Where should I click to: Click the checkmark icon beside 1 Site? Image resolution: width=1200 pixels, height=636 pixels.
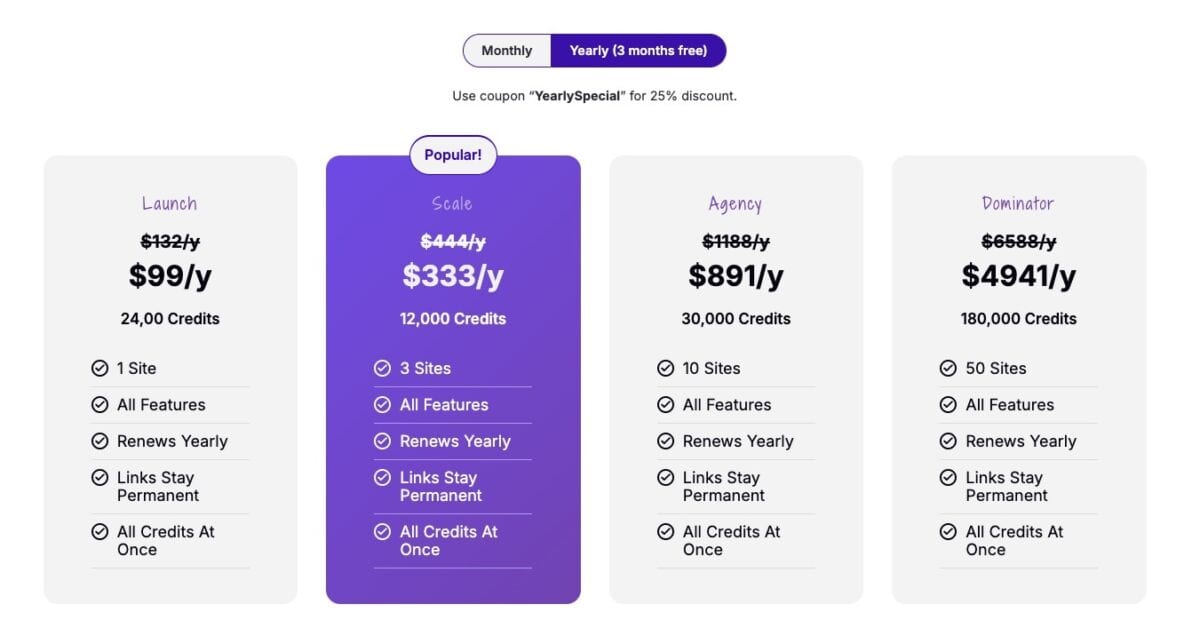(x=100, y=368)
